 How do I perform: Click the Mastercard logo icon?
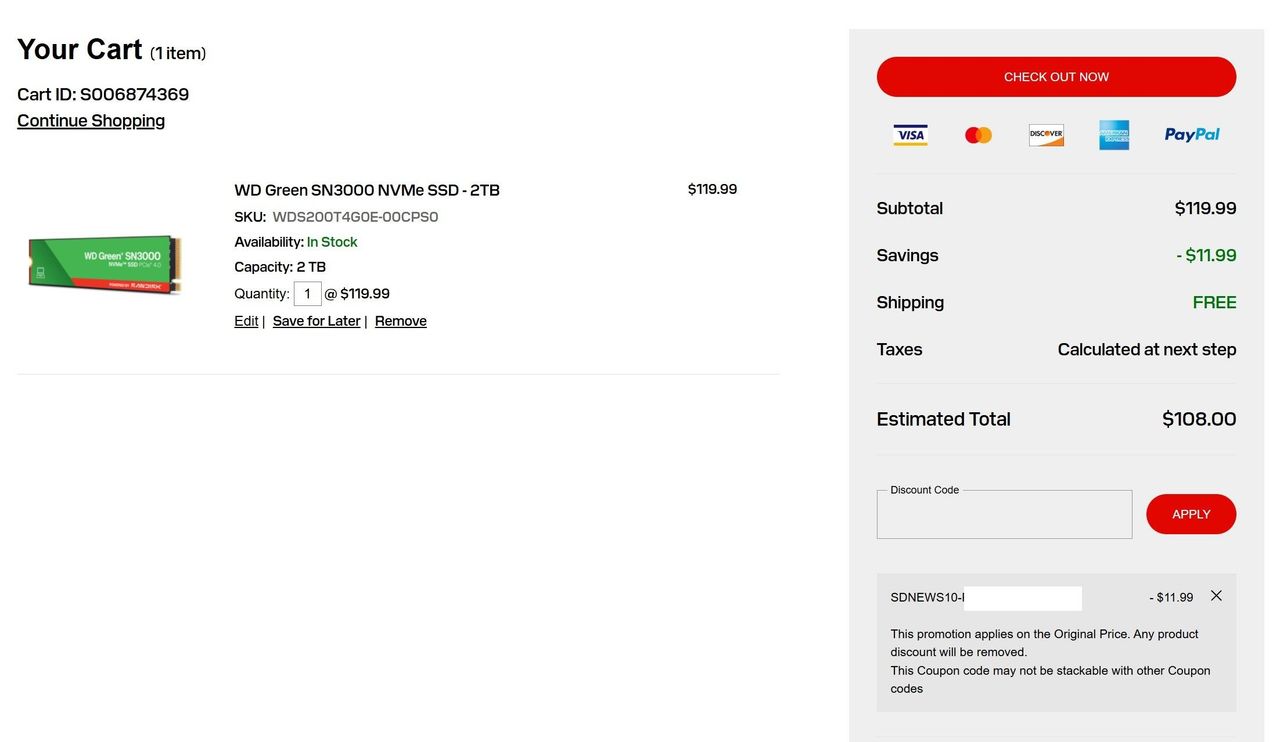tap(978, 135)
